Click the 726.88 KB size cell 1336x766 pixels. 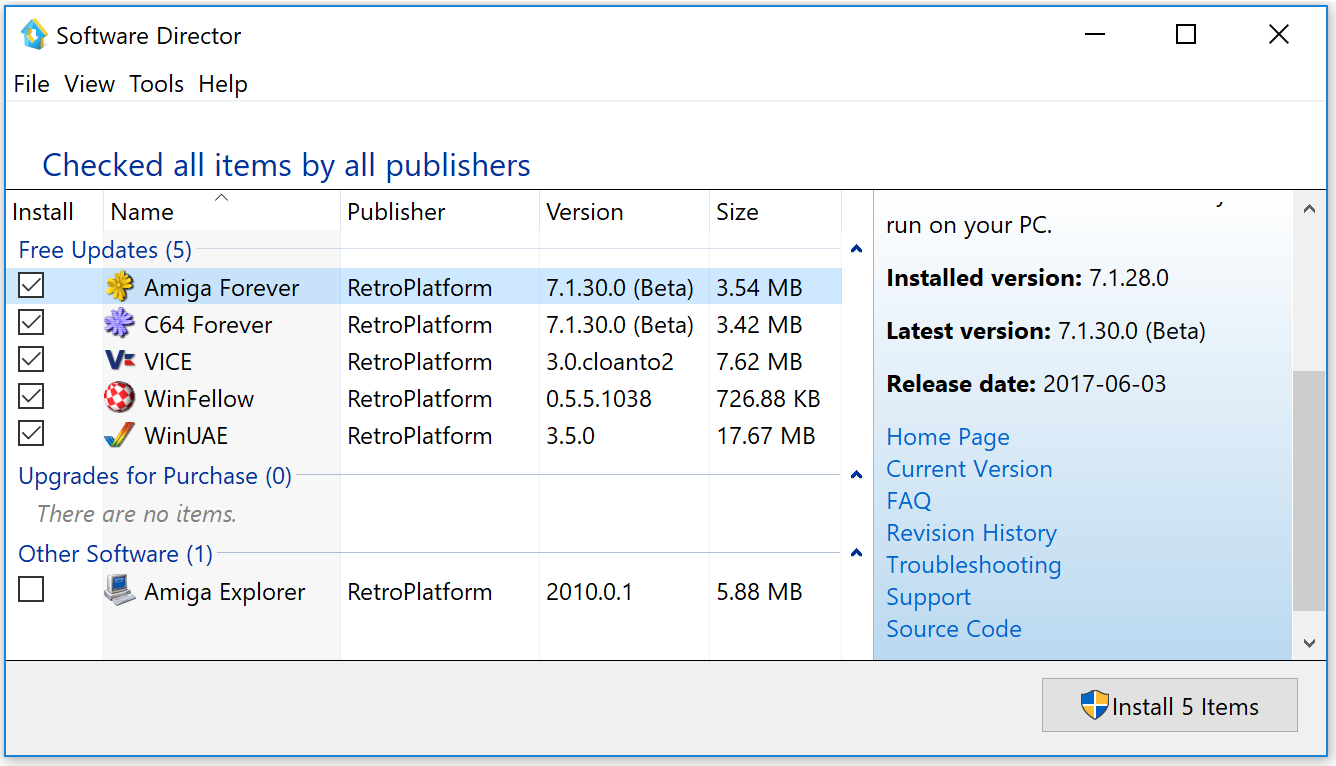768,399
